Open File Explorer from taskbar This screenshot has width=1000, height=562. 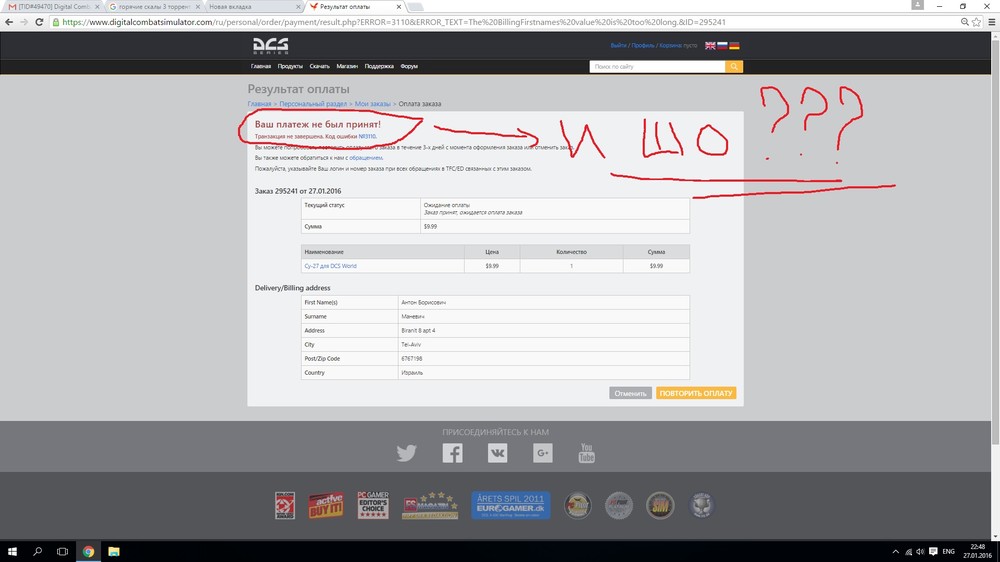(x=114, y=551)
